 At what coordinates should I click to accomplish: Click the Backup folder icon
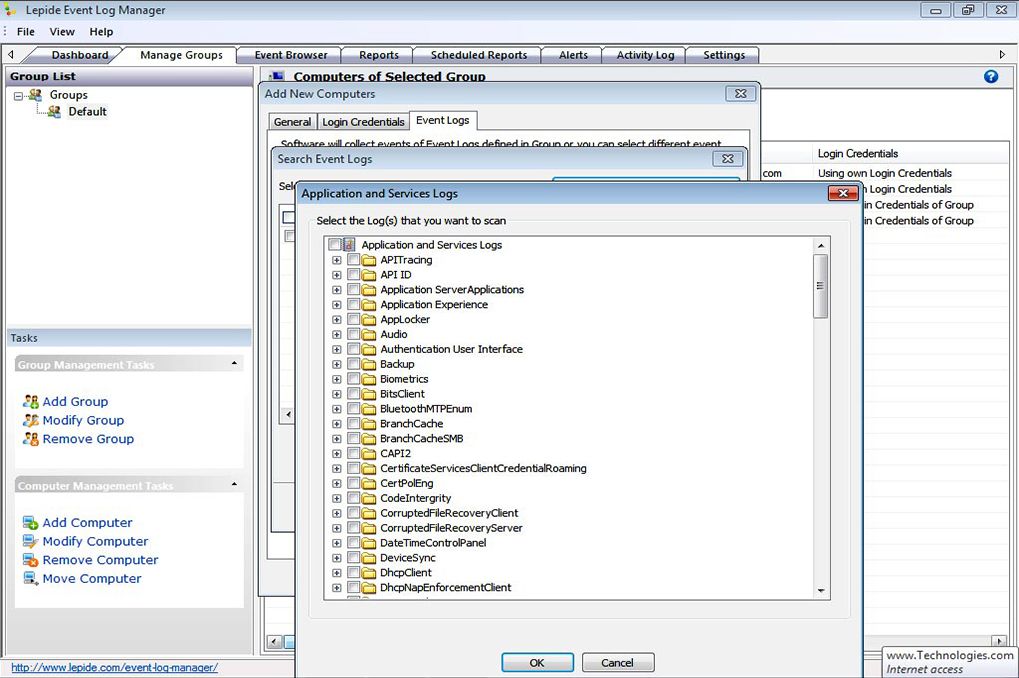(369, 365)
